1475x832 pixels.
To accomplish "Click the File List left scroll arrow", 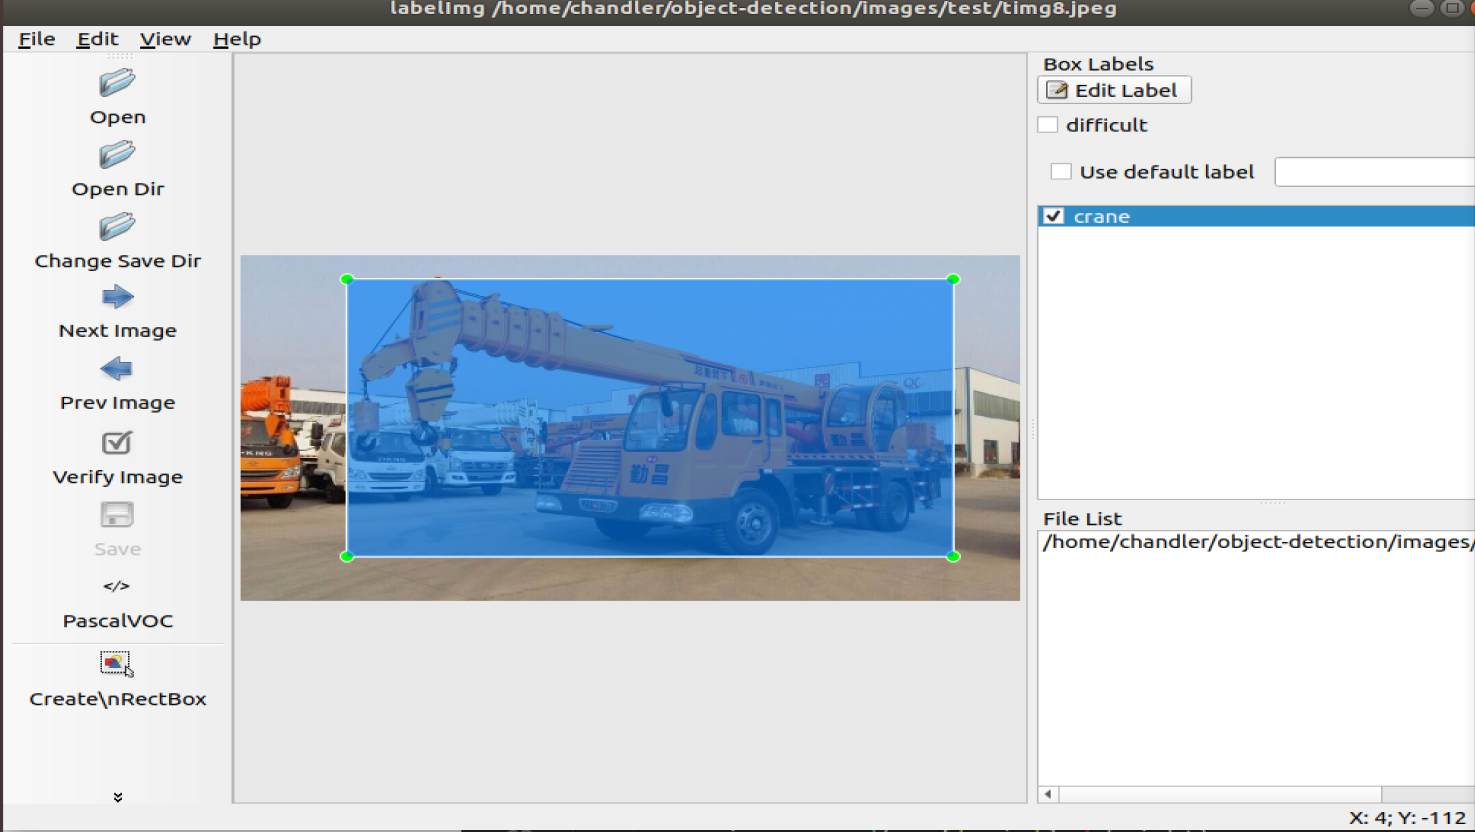I will pos(1048,794).
